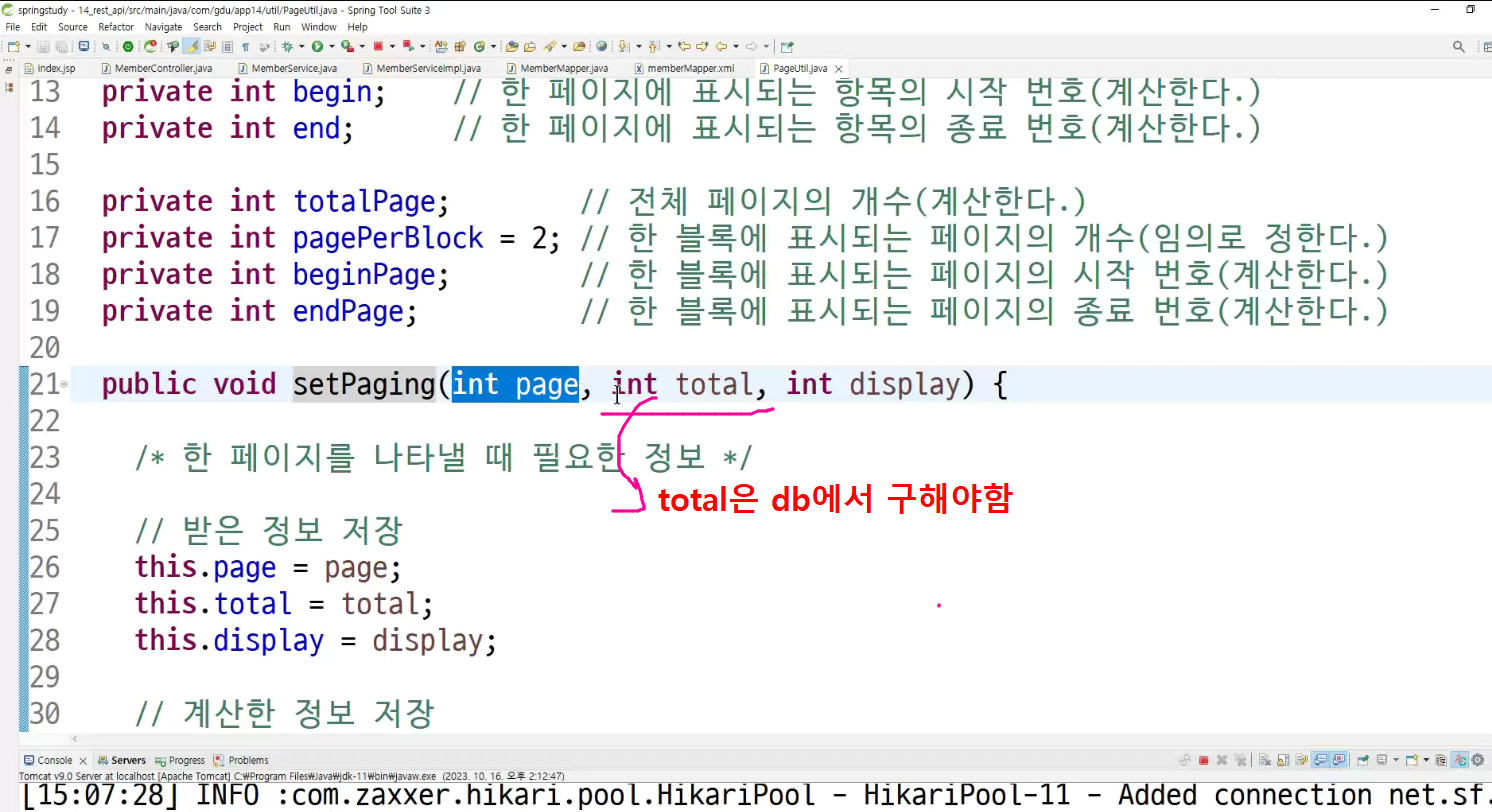
Task: Click the Search magnifier icon top right
Action: click(x=1459, y=46)
